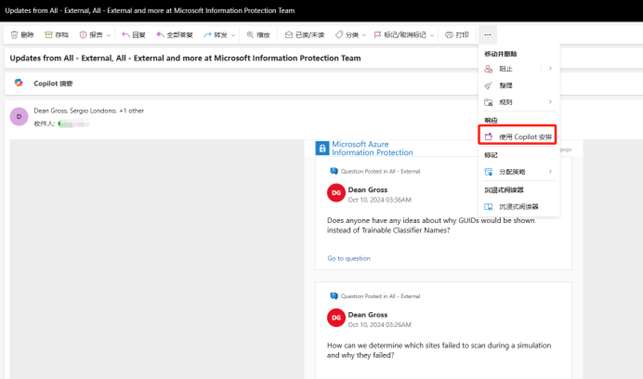This screenshot has width=643, height=379.
Task: Click the Sweep (整理) broom icon in menu
Action: [488, 85]
